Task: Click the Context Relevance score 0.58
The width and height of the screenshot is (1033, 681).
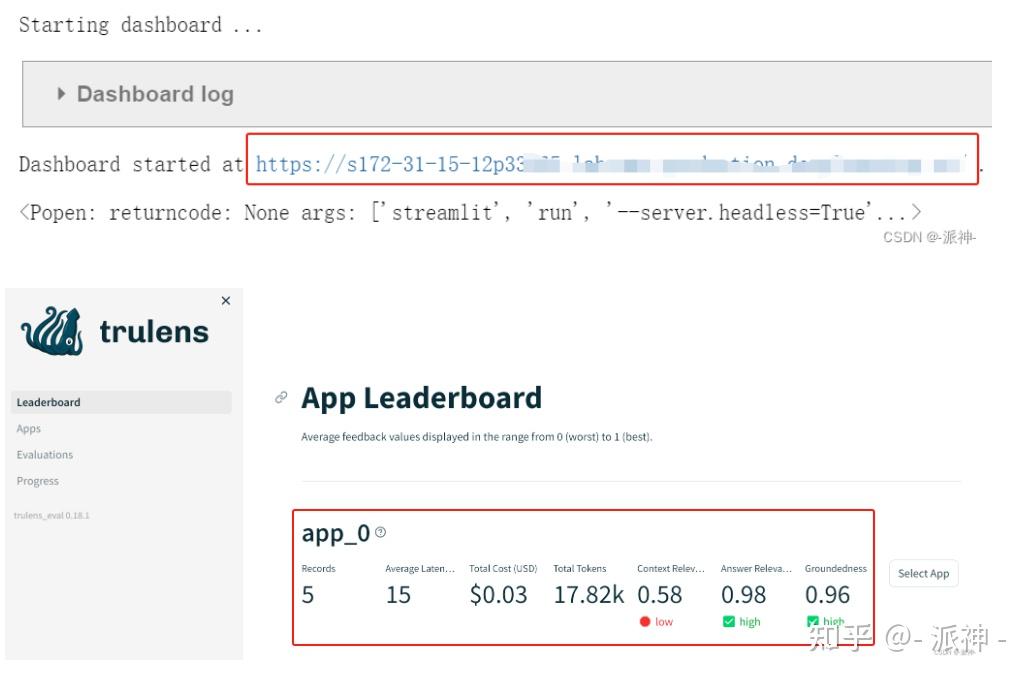Action: tap(660, 595)
